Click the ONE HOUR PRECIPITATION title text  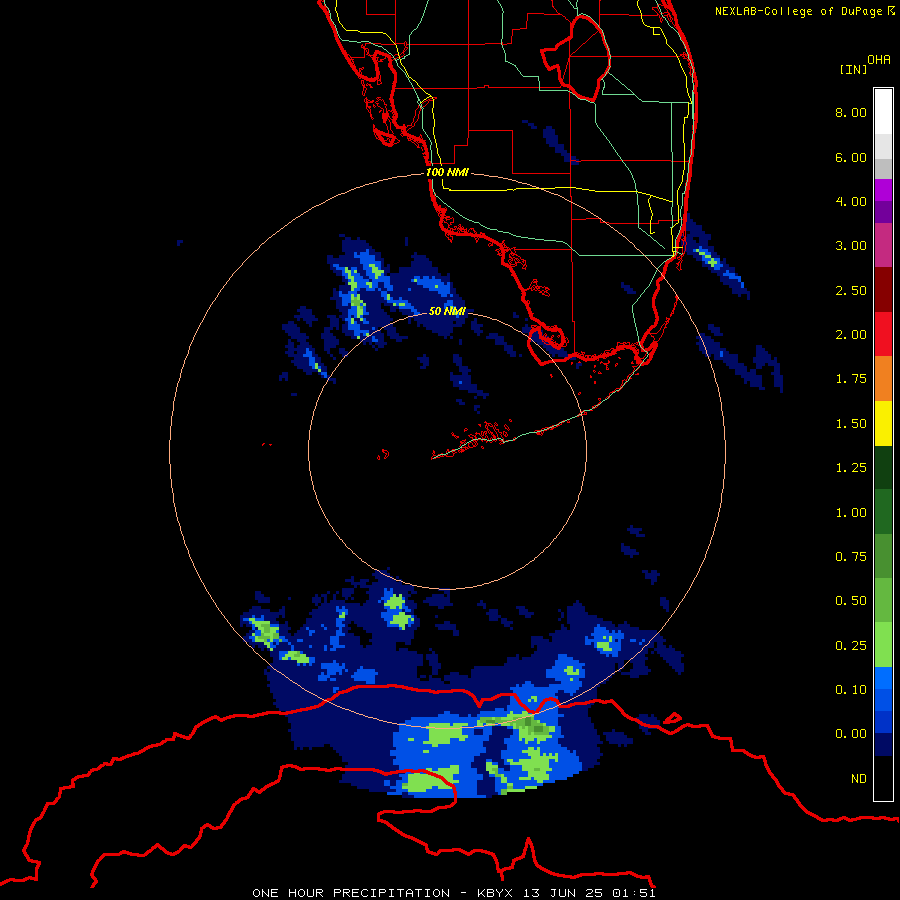[351, 893]
